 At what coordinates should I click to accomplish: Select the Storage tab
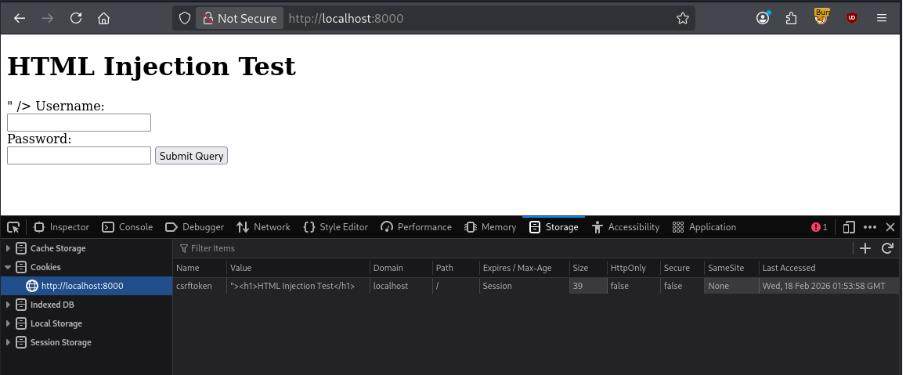pyautogui.click(x=553, y=227)
